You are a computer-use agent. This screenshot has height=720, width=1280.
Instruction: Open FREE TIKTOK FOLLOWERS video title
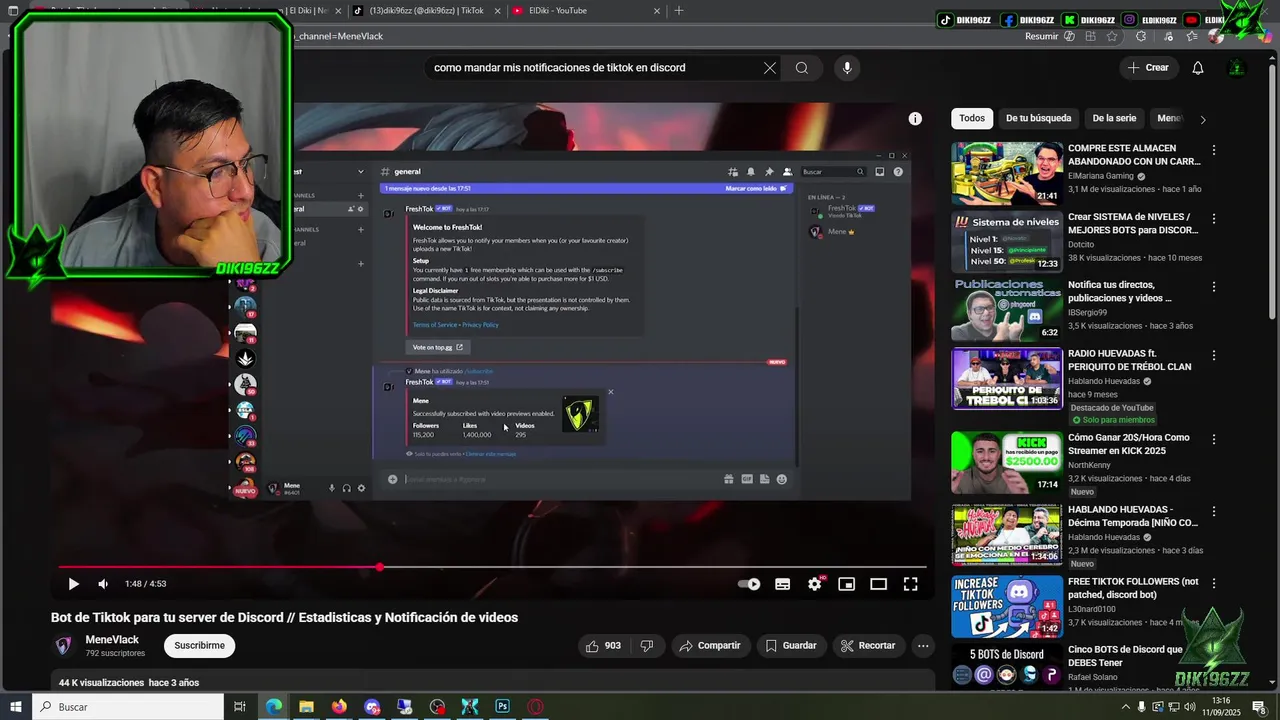tap(1133, 588)
